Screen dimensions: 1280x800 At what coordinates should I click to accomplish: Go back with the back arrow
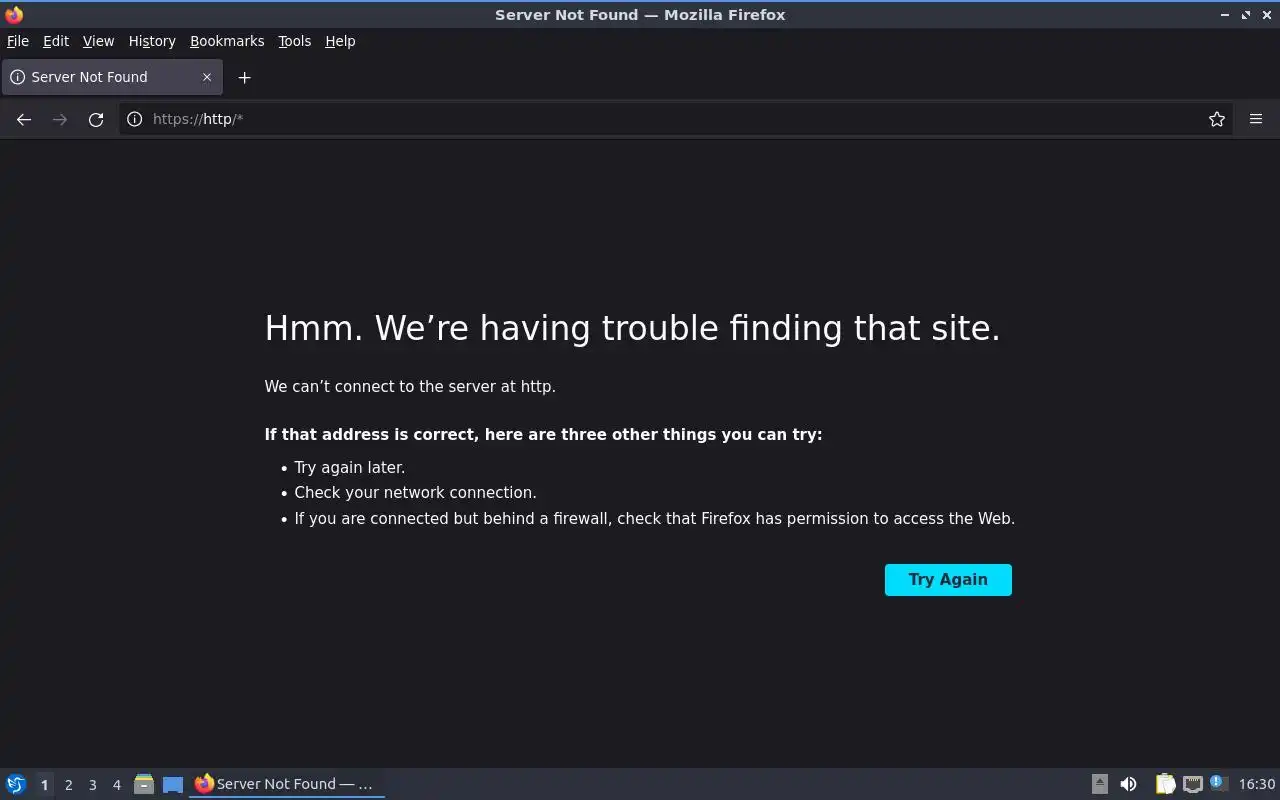24,119
